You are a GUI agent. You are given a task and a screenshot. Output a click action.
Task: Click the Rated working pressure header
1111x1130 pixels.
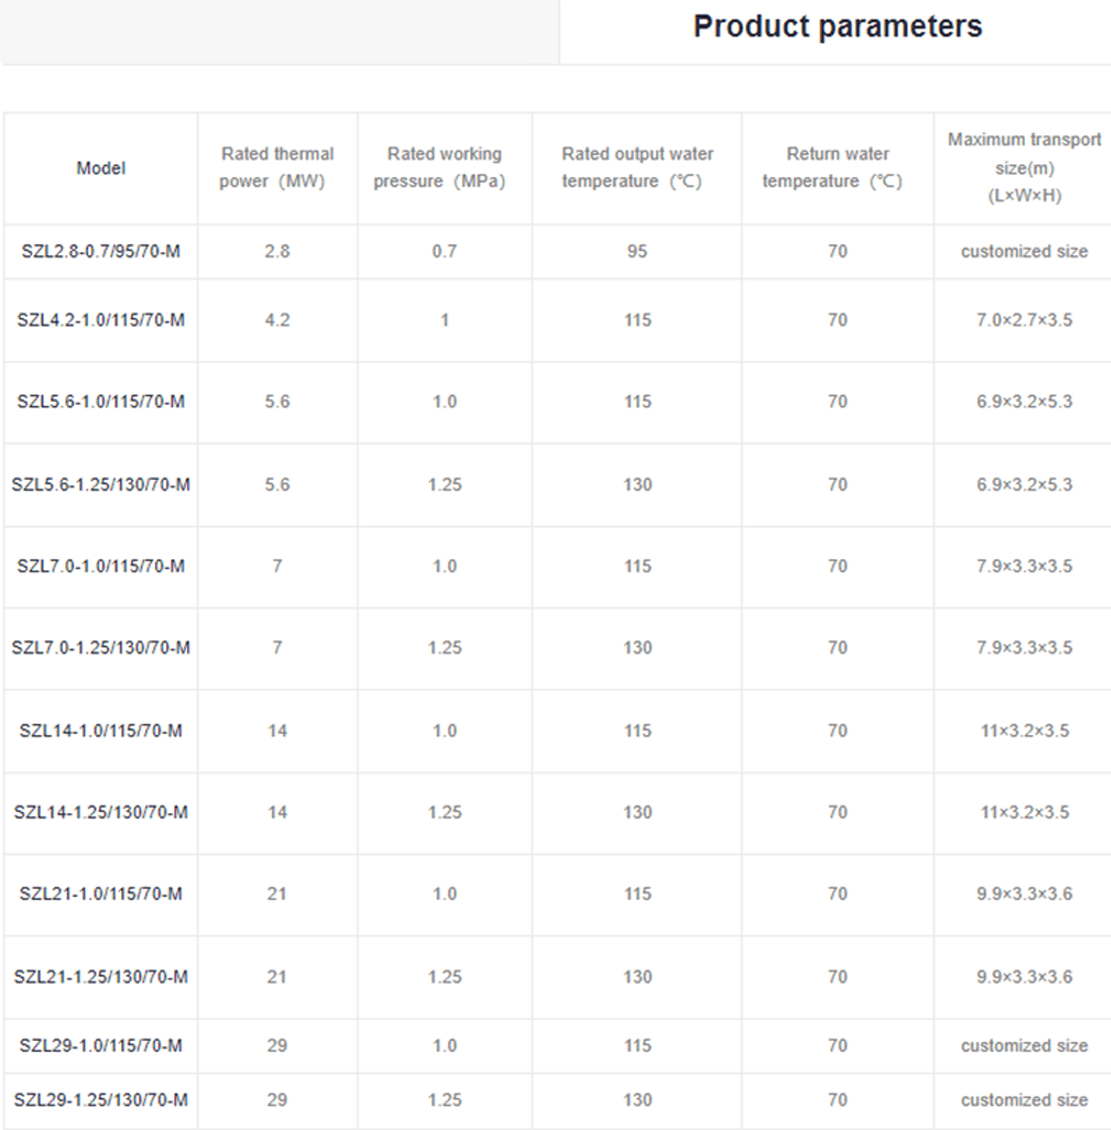tap(444, 167)
